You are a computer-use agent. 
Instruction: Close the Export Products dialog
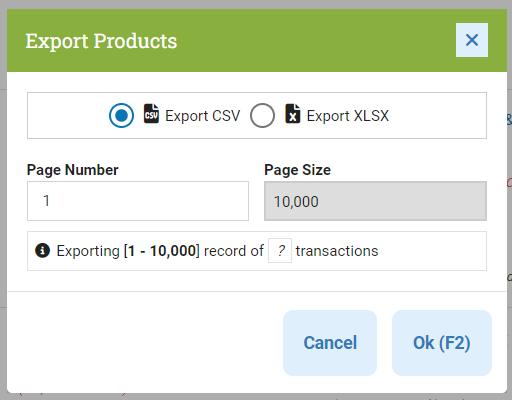[x=472, y=40]
